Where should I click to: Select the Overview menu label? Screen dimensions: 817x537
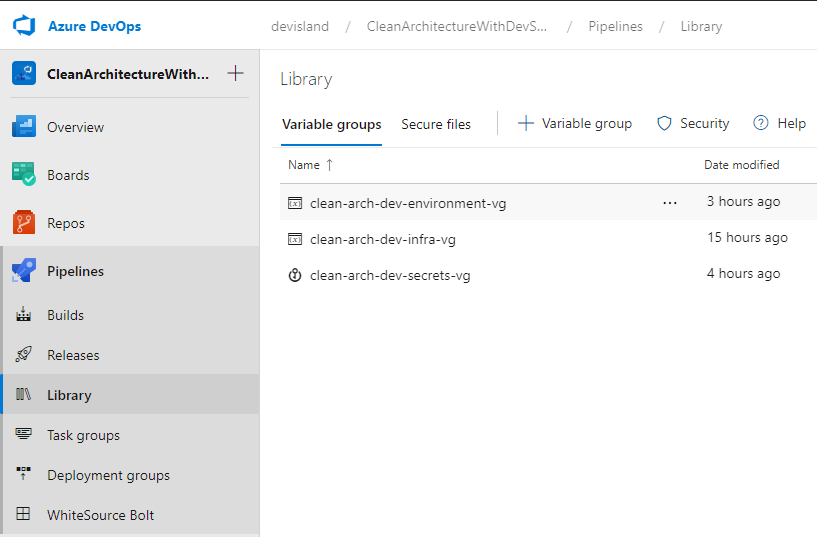click(x=76, y=127)
